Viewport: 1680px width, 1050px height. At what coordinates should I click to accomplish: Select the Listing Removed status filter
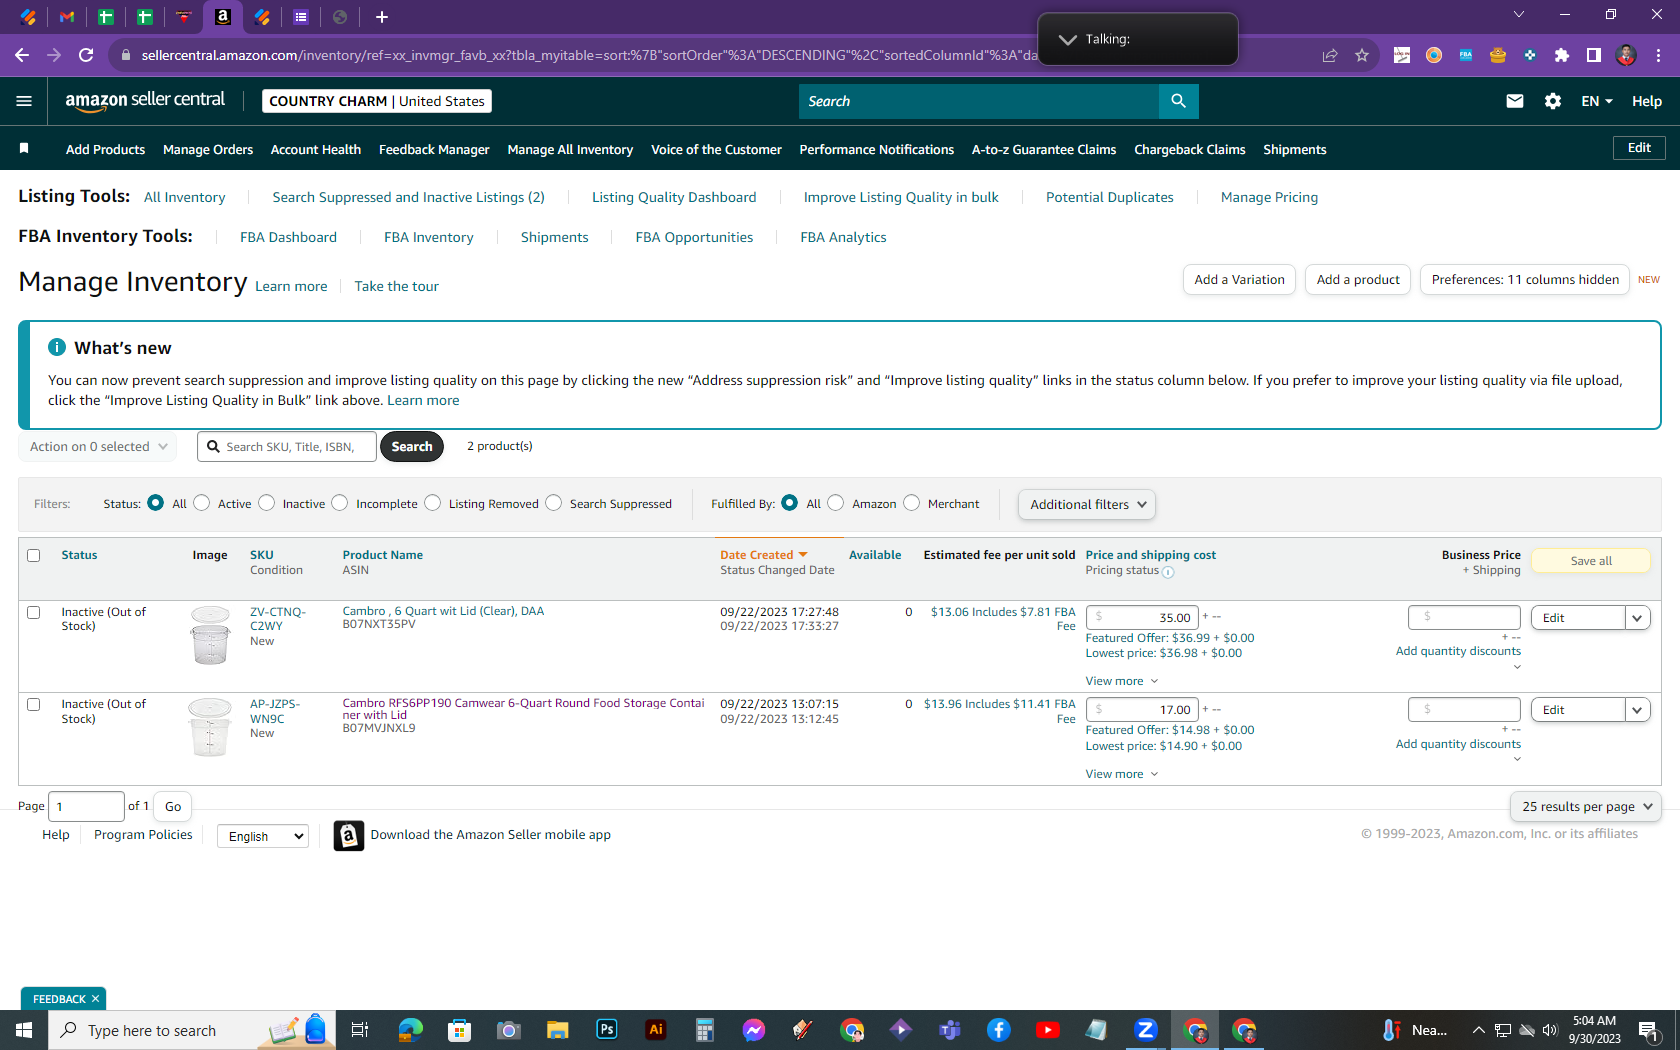click(x=433, y=503)
